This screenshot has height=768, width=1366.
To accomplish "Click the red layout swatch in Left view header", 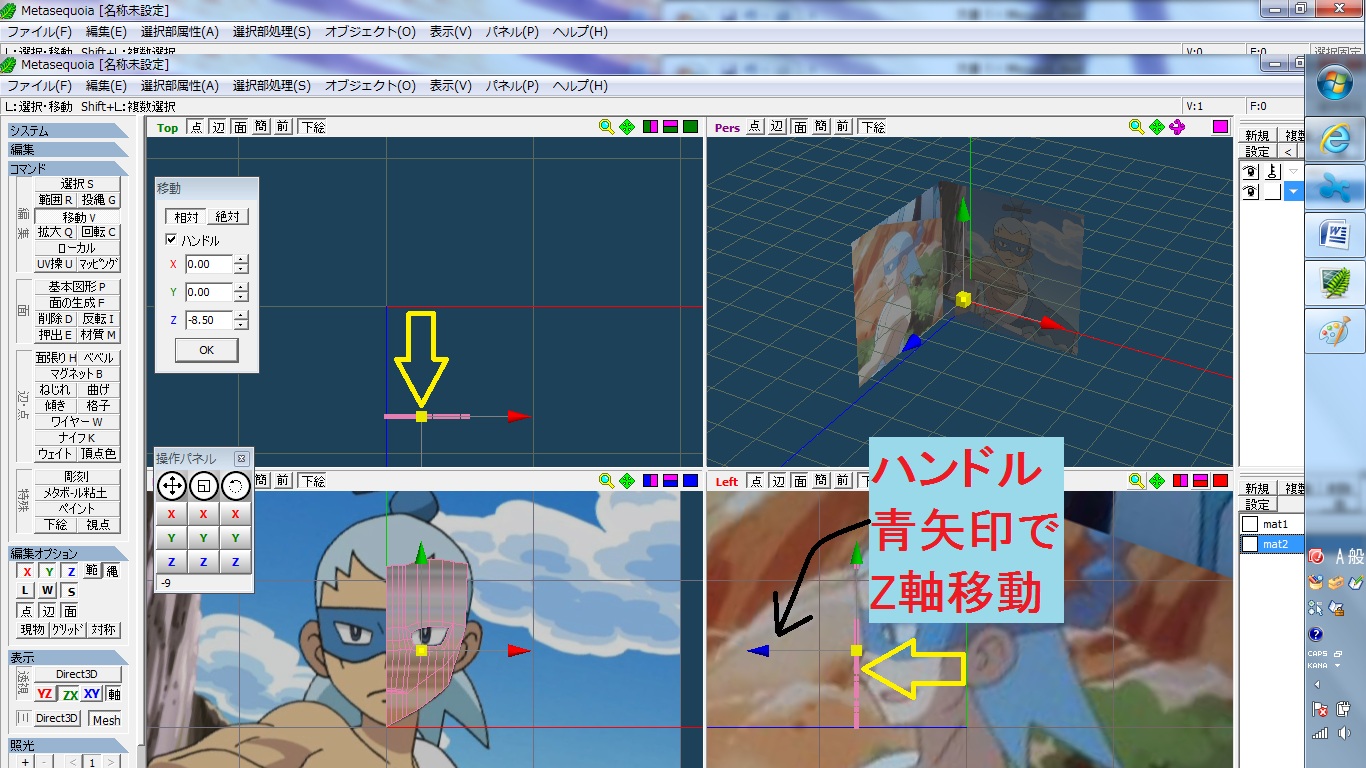I will click(x=1220, y=481).
